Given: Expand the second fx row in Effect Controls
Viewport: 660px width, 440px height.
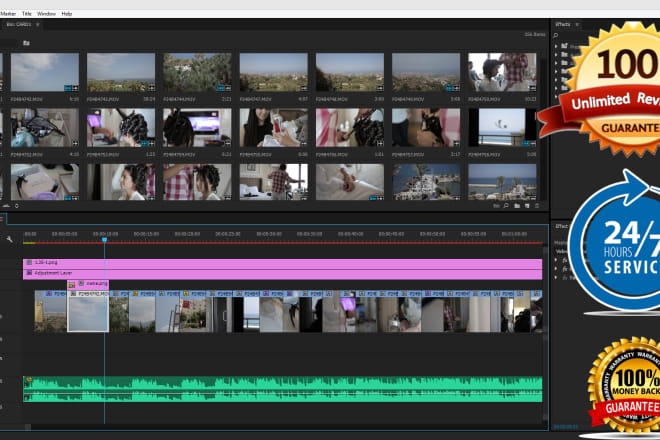Looking at the screenshot, I should tap(556, 269).
